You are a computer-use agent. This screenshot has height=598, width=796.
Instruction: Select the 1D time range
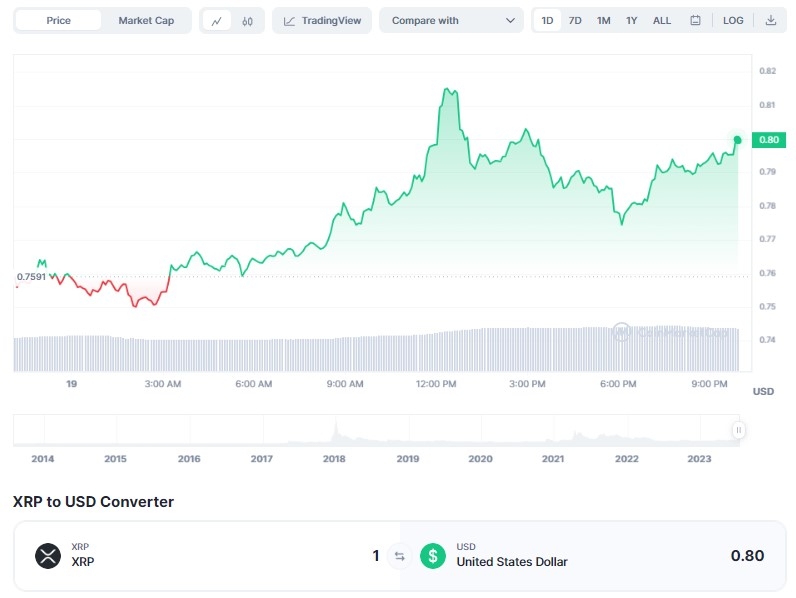click(547, 21)
